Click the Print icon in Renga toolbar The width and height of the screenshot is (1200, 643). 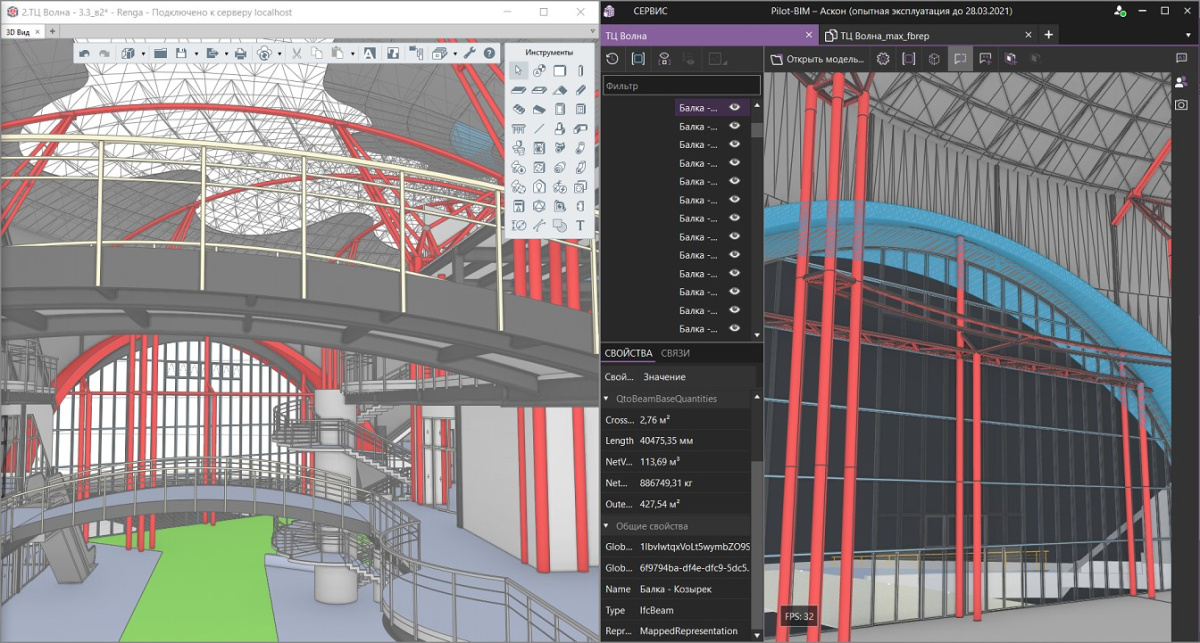(240, 53)
